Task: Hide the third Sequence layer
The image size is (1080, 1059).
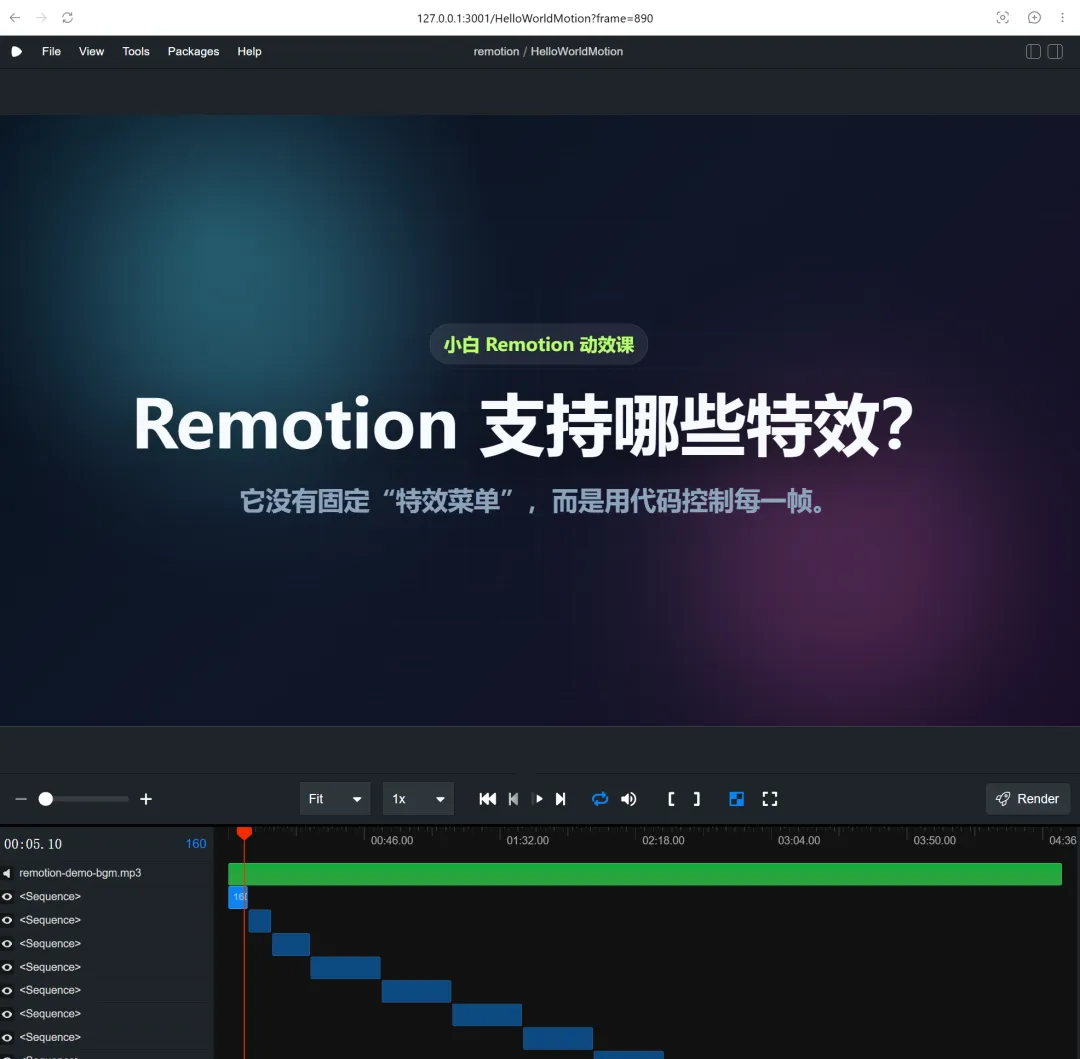Action: point(7,943)
